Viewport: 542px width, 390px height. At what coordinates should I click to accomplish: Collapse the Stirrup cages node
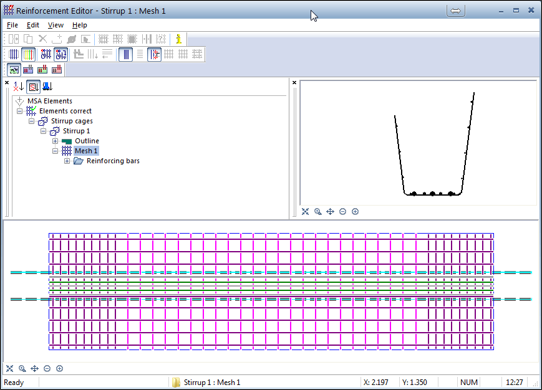[31, 121]
